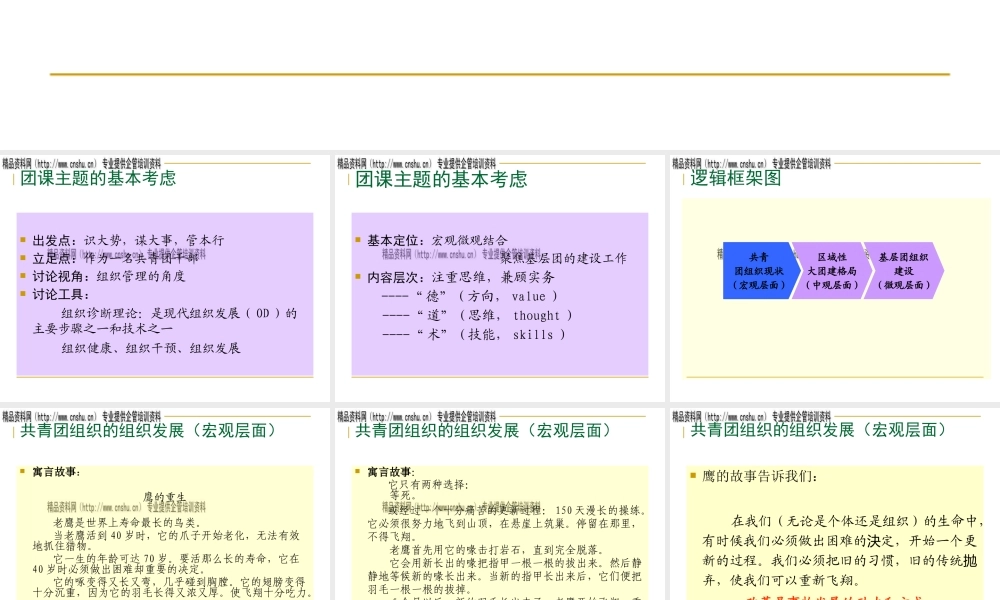Click the 基层团组织建设（微观层面） arrow shape

(903, 270)
